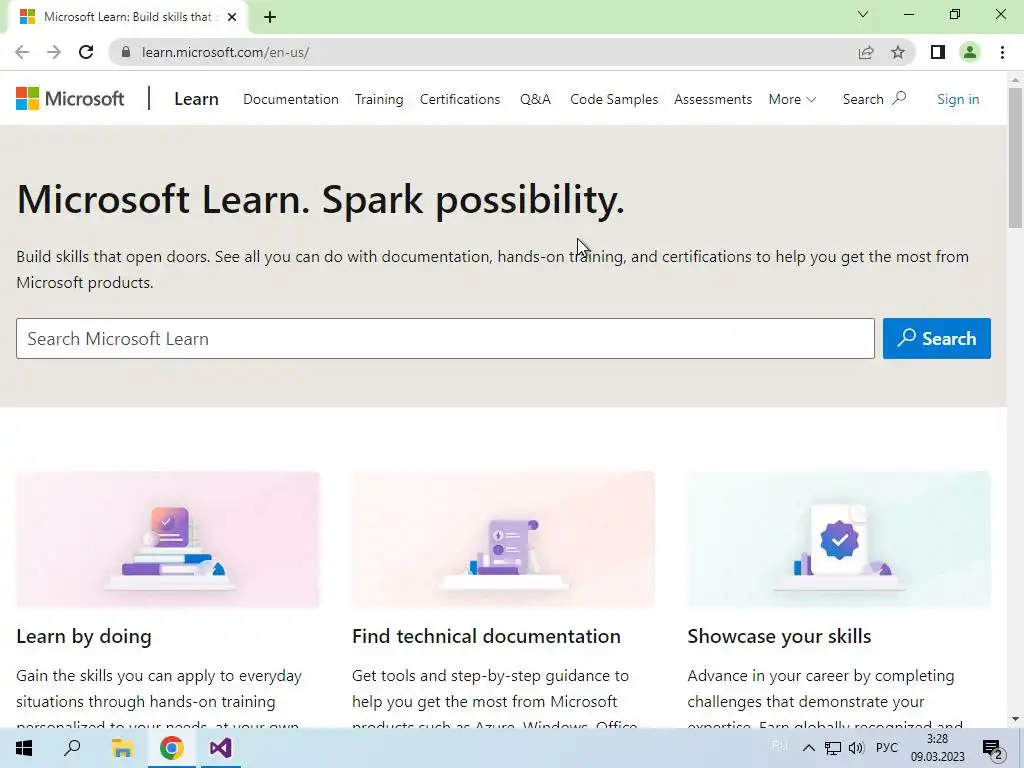The width and height of the screenshot is (1024, 768).
Task: Open File Explorer from the taskbar
Action: pyautogui.click(x=122, y=748)
